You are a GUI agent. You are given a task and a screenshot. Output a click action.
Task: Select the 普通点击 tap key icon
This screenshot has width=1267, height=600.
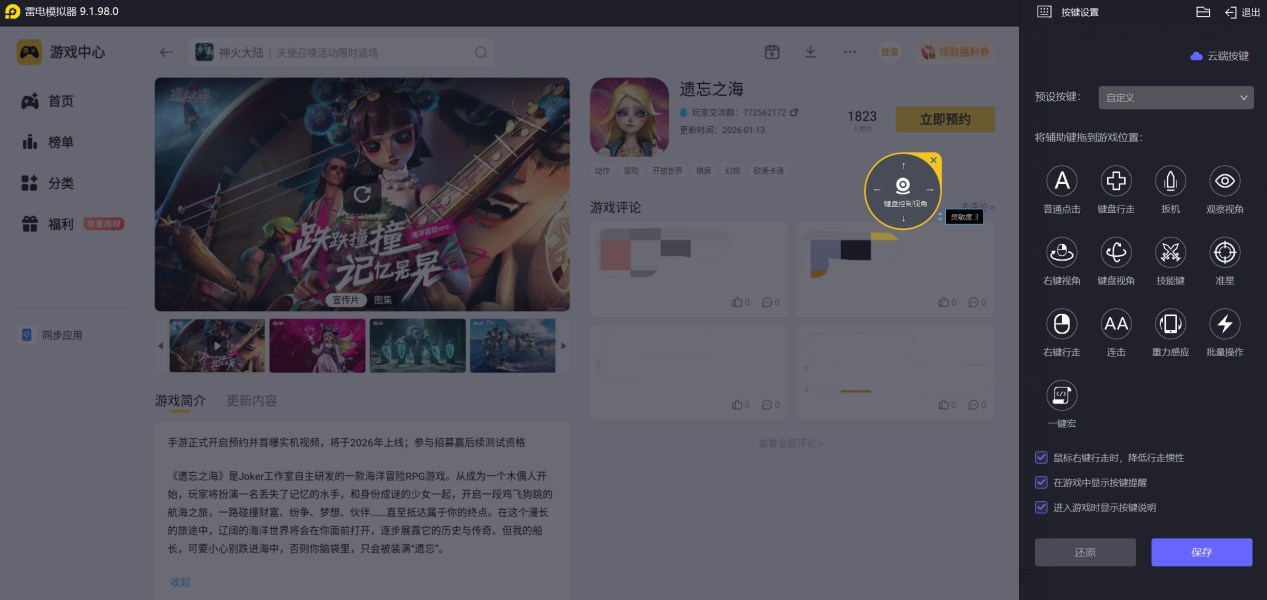1062,181
